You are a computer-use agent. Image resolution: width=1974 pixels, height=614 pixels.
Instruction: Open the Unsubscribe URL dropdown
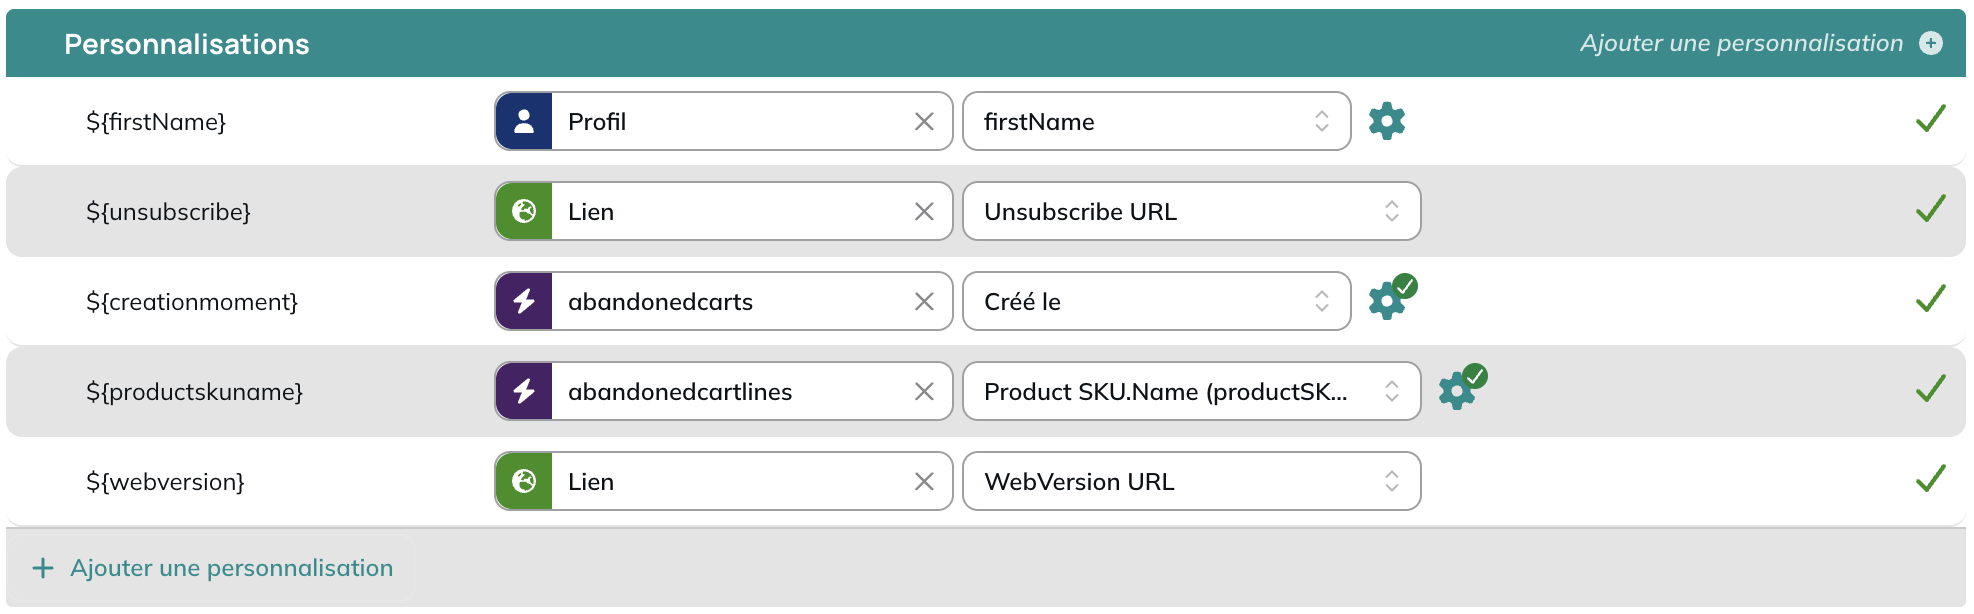(x=1192, y=211)
